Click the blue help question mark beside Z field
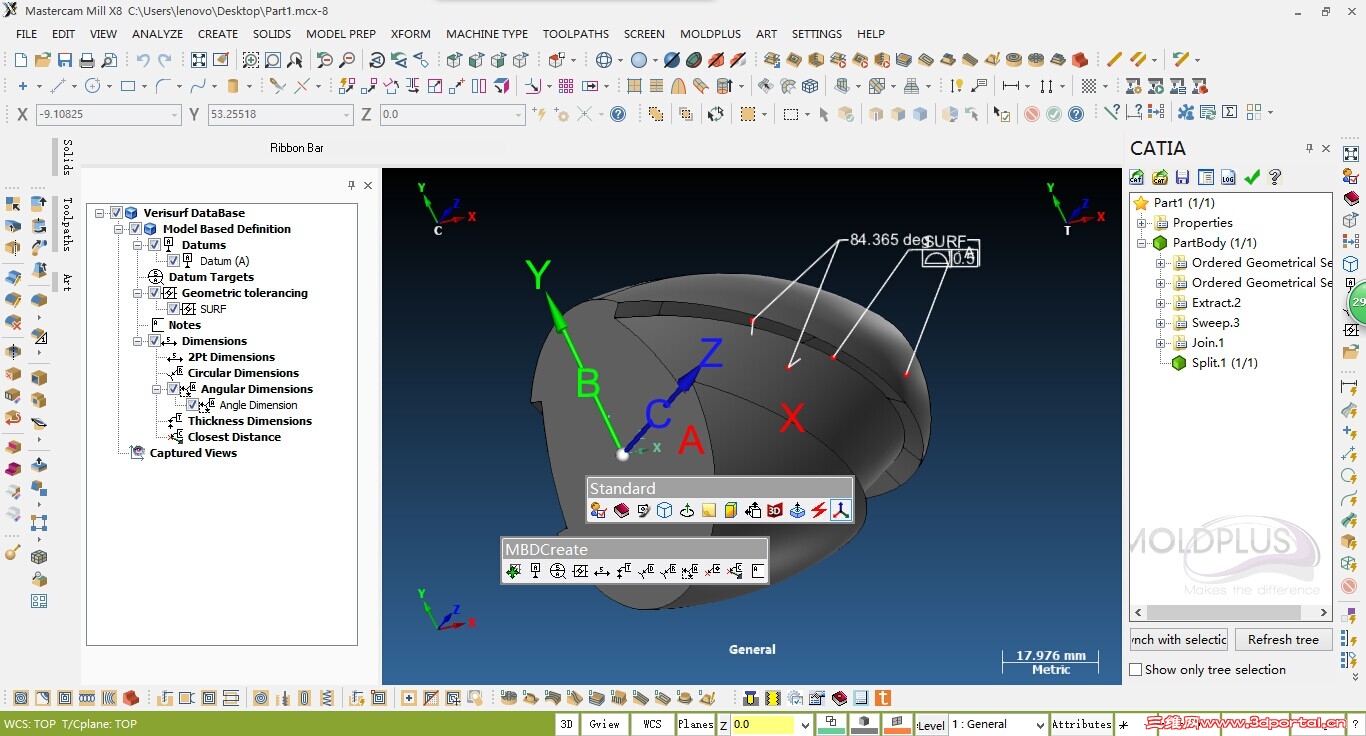 (x=618, y=114)
